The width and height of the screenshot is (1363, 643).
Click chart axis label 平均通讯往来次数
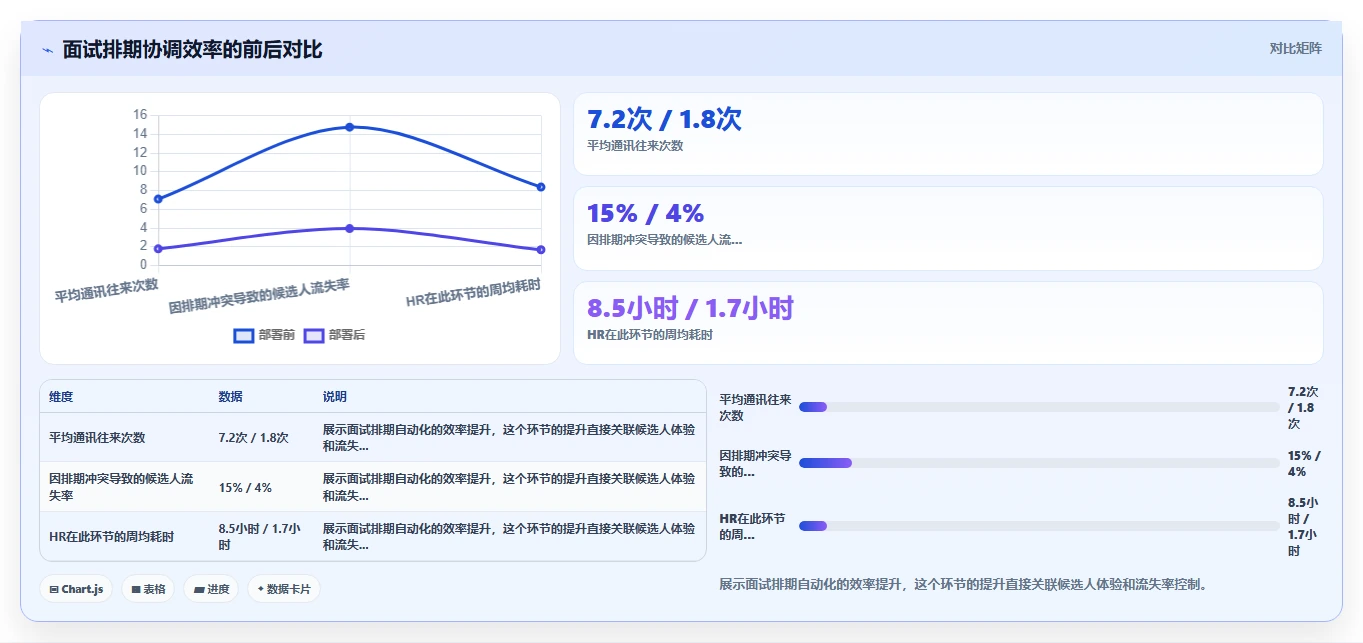(106, 290)
